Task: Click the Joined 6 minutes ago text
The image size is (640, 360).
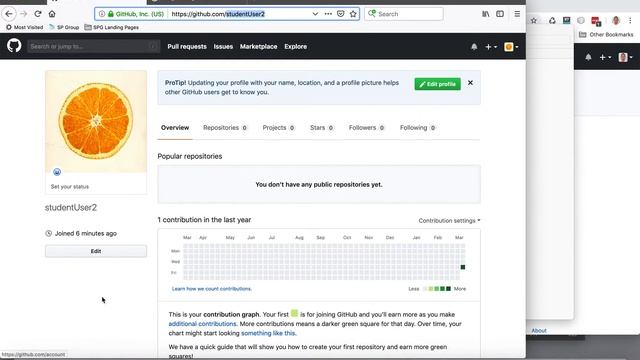Action: pos(86,233)
